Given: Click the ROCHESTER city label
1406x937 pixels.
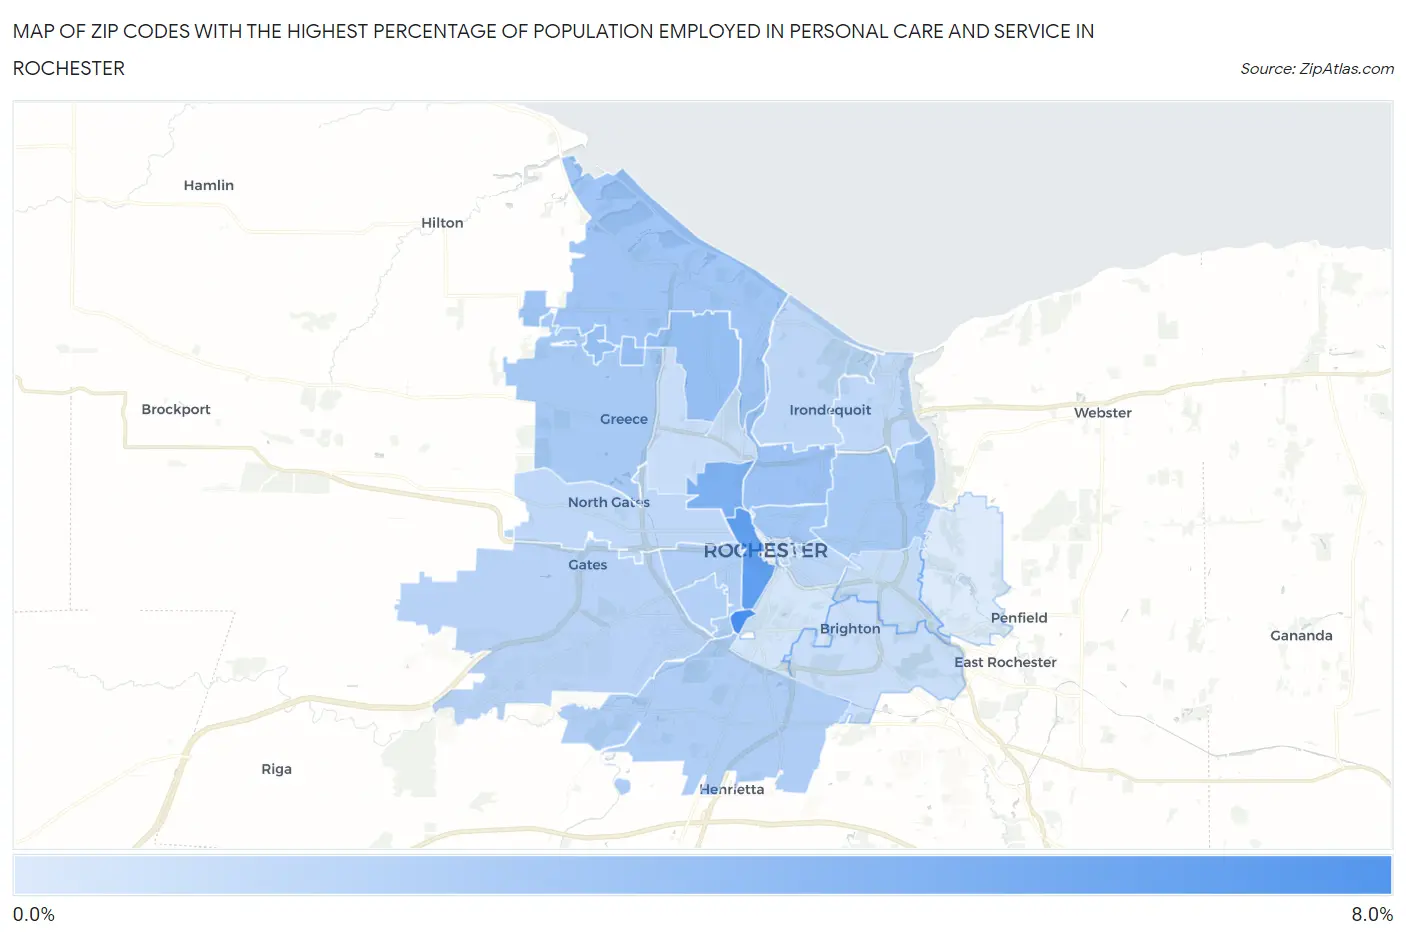Looking at the screenshot, I should 766,551.
